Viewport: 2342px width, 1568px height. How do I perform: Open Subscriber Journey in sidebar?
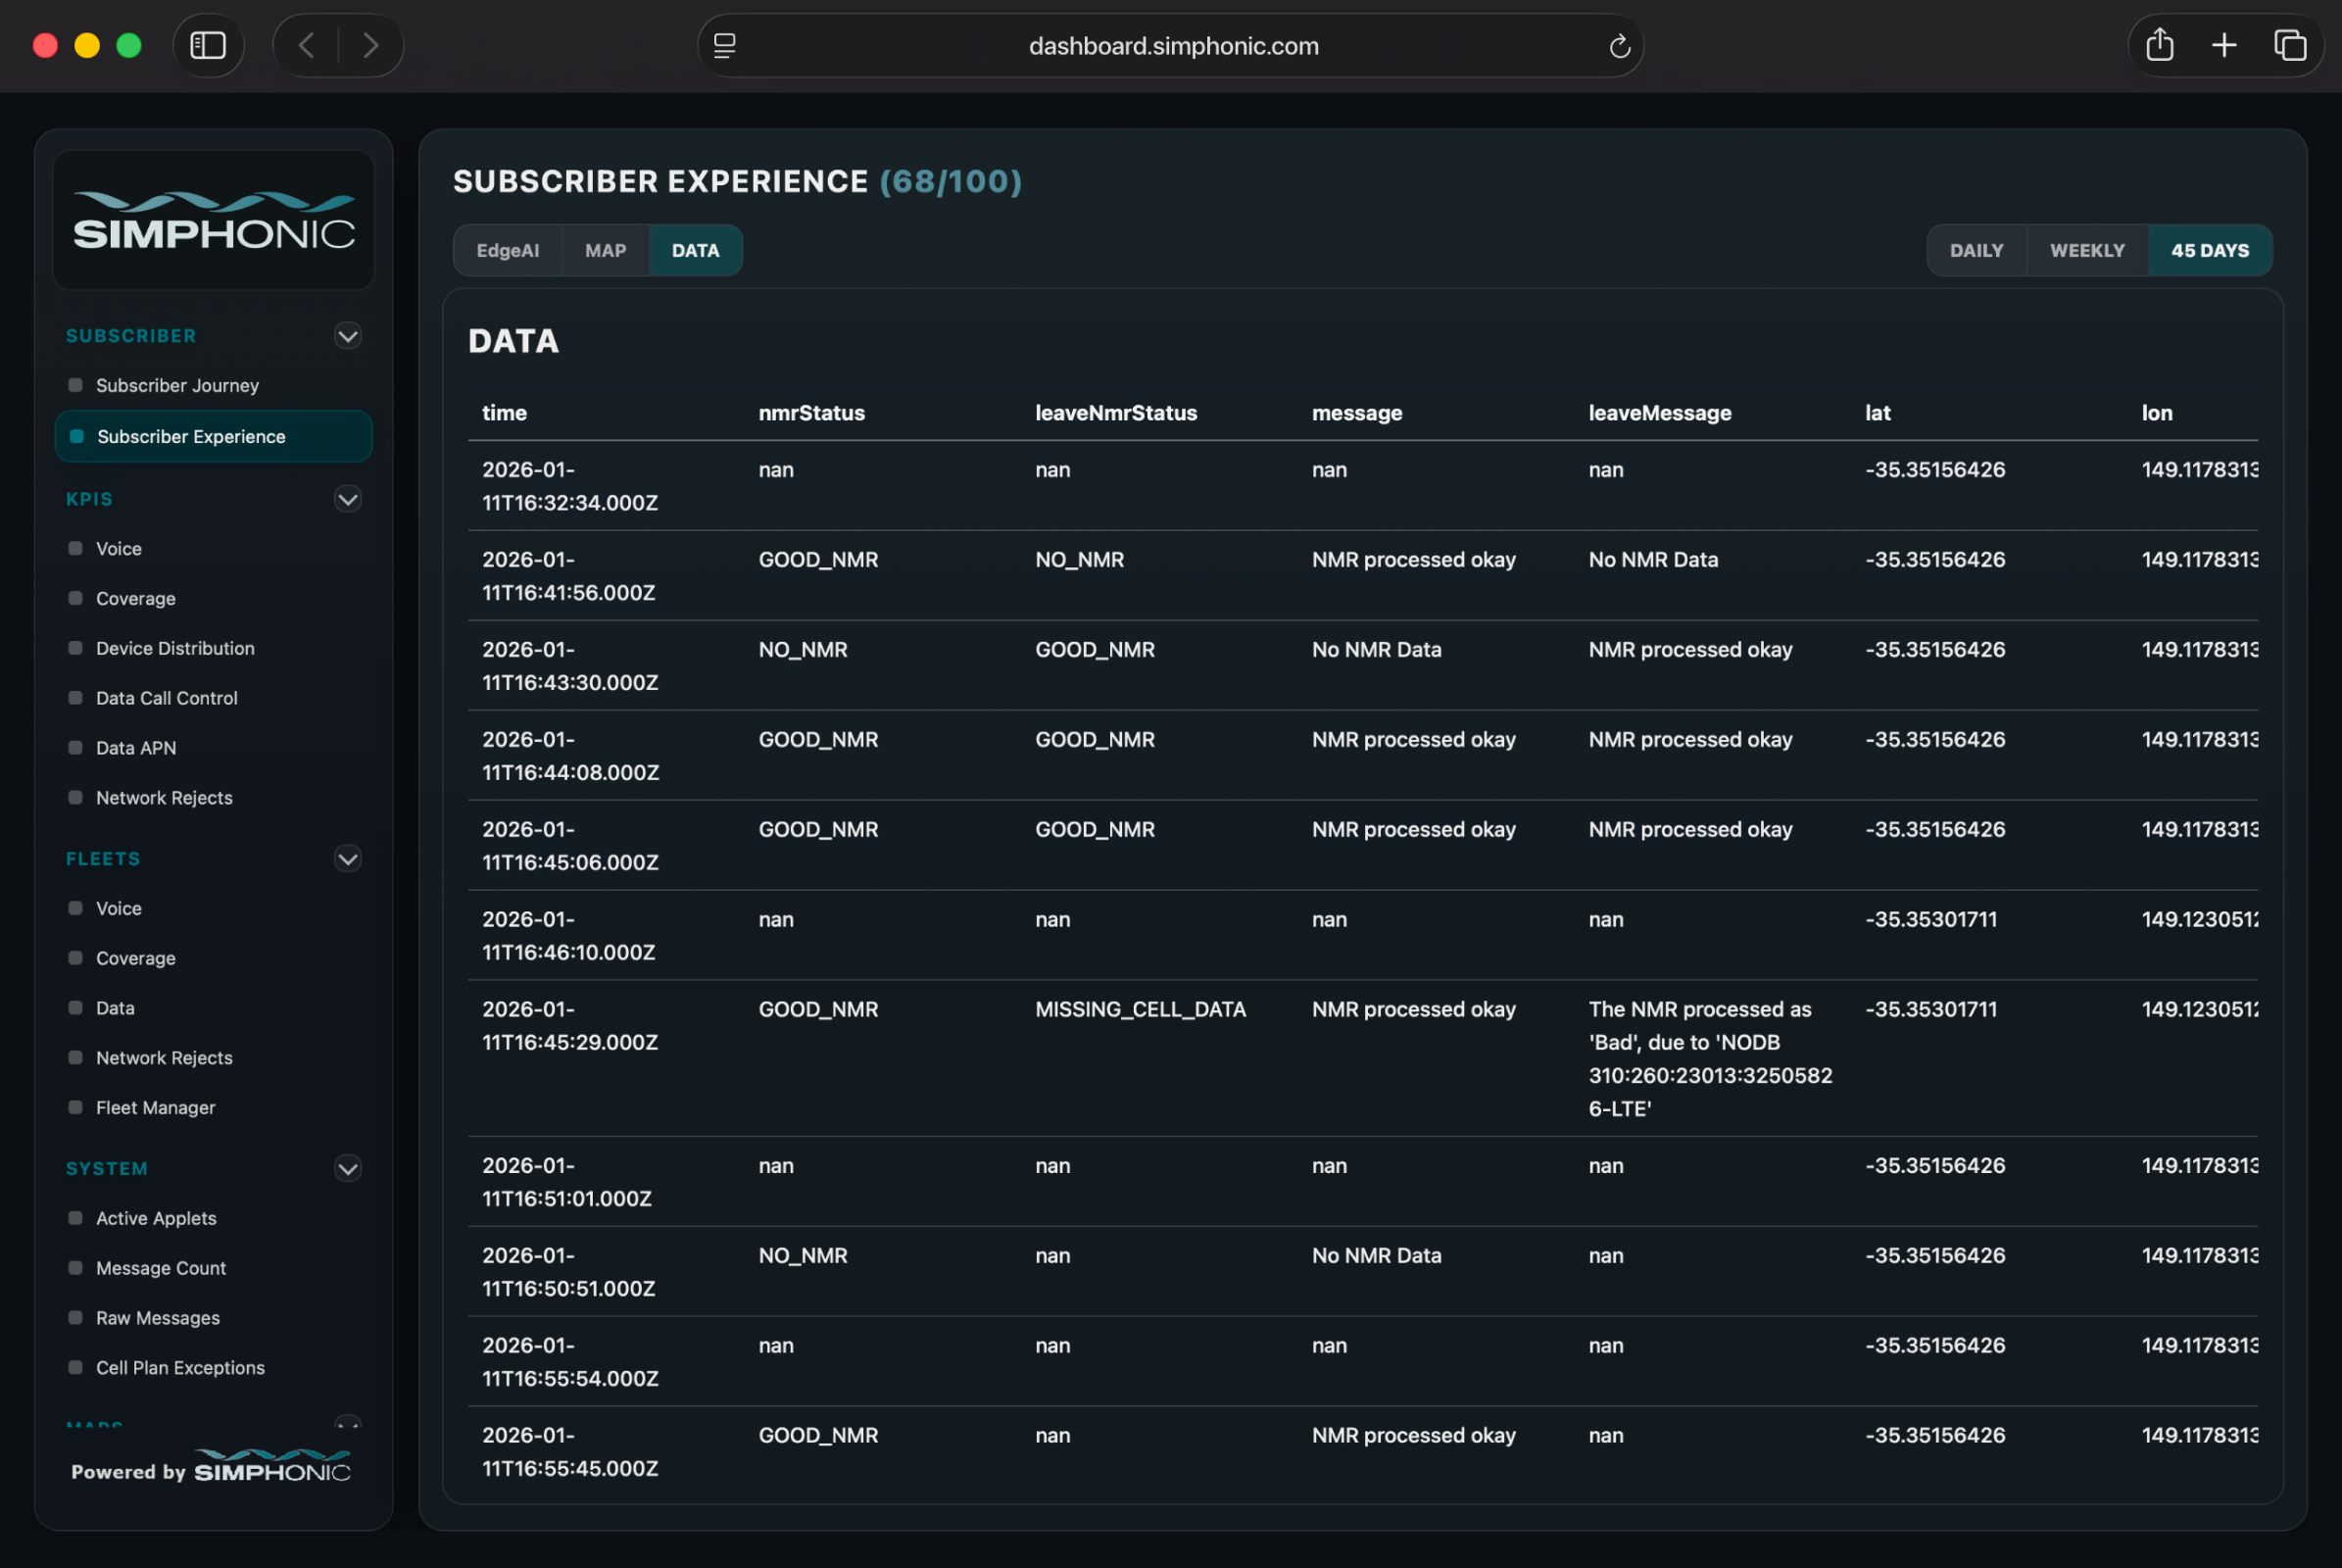tap(177, 385)
